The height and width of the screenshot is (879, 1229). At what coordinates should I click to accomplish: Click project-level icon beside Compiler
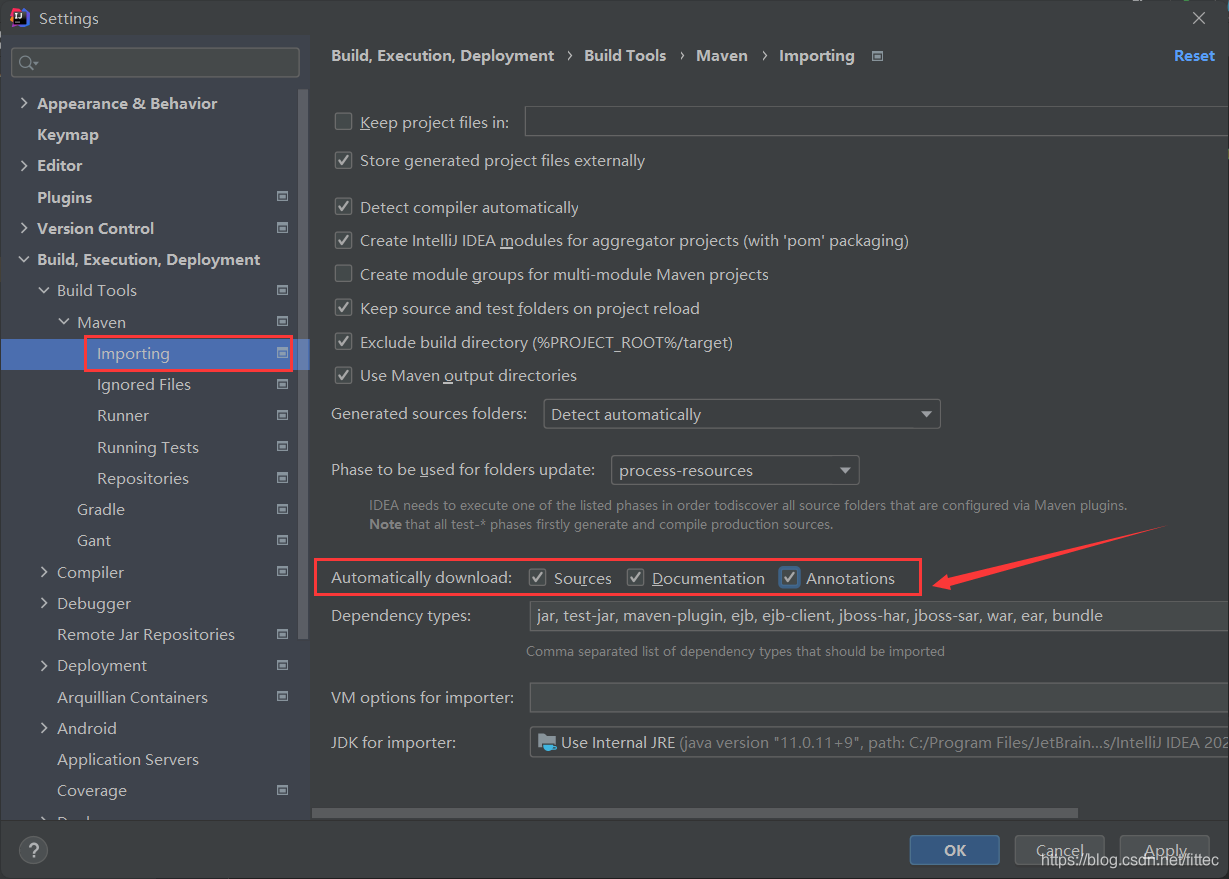[282, 572]
